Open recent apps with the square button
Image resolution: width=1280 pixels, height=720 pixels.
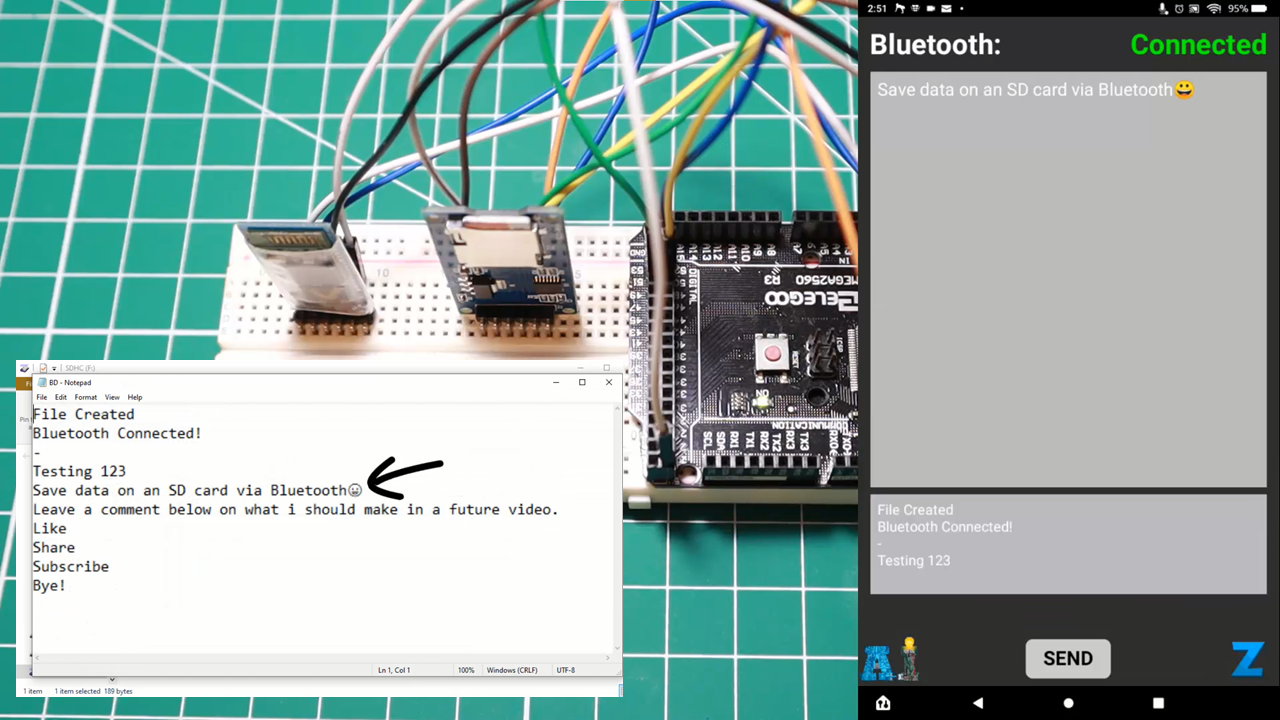(x=1157, y=703)
